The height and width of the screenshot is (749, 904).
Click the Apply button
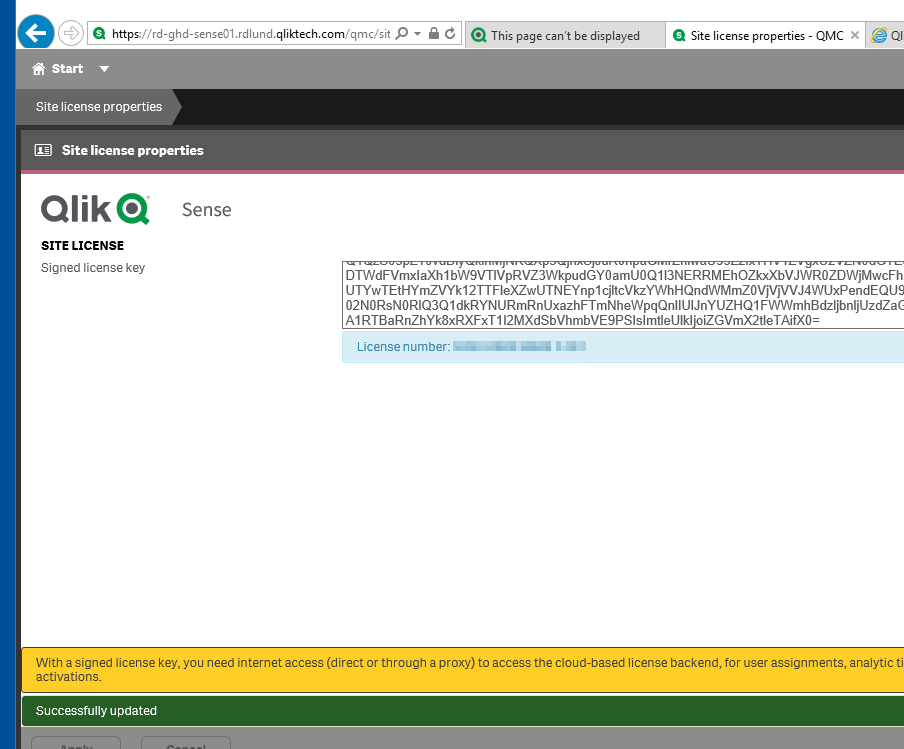click(x=76, y=745)
